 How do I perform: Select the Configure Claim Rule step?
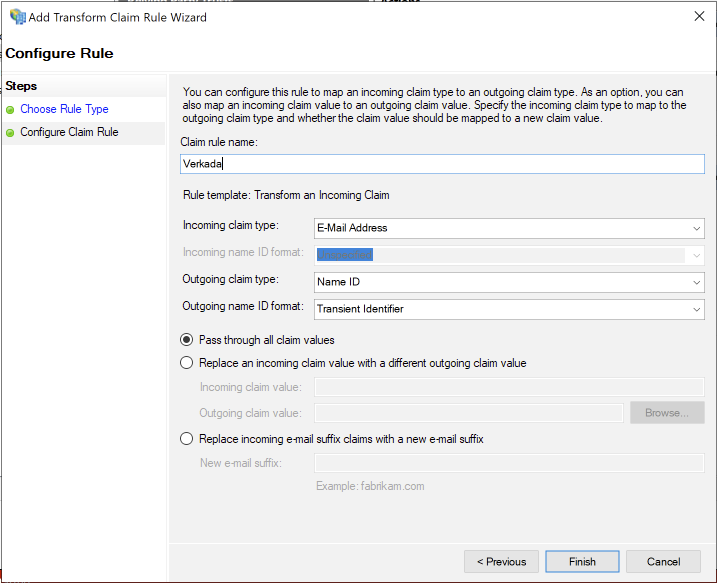coord(69,132)
